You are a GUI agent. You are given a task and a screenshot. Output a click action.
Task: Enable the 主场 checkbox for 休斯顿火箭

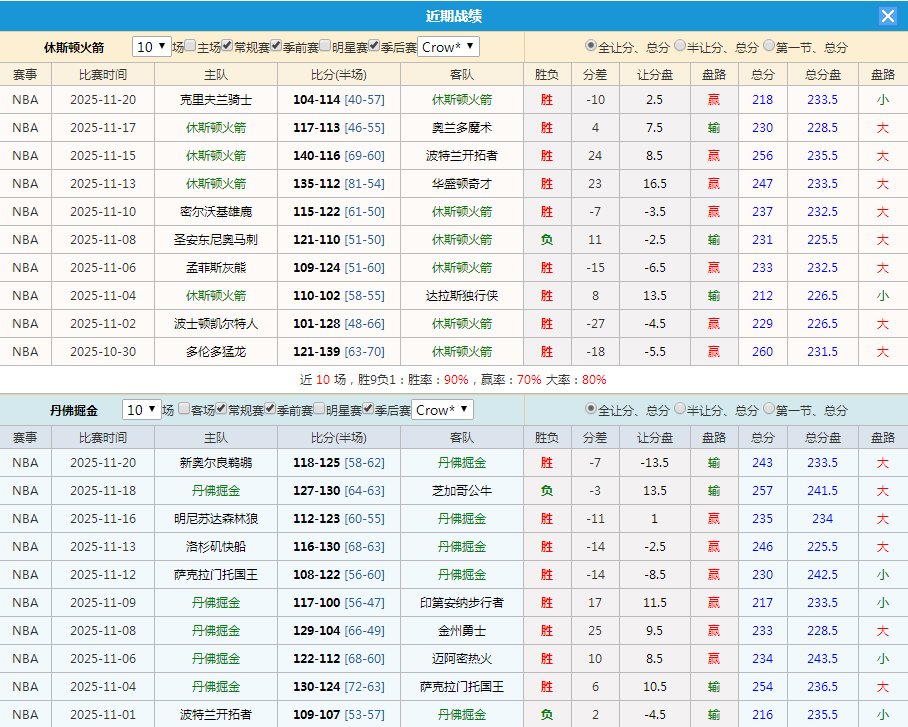pos(188,46)
